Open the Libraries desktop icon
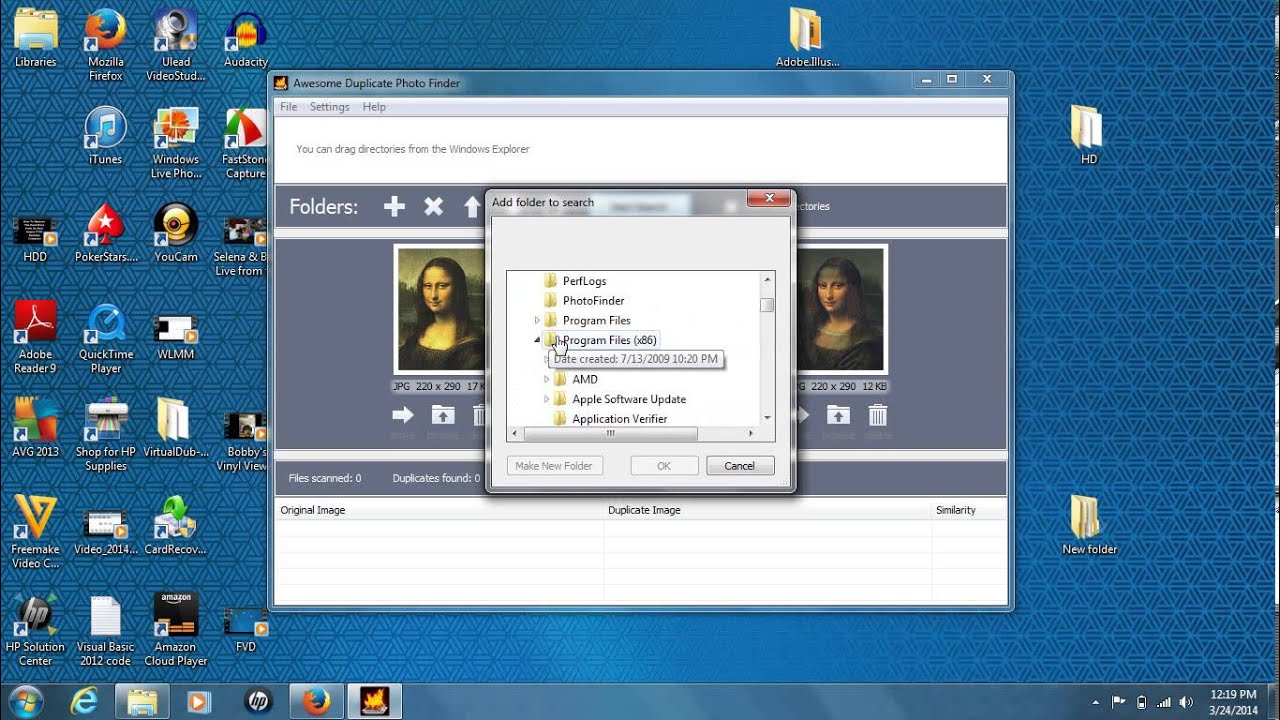This screenshot has height=720, width=1280. tap(36, 38)
